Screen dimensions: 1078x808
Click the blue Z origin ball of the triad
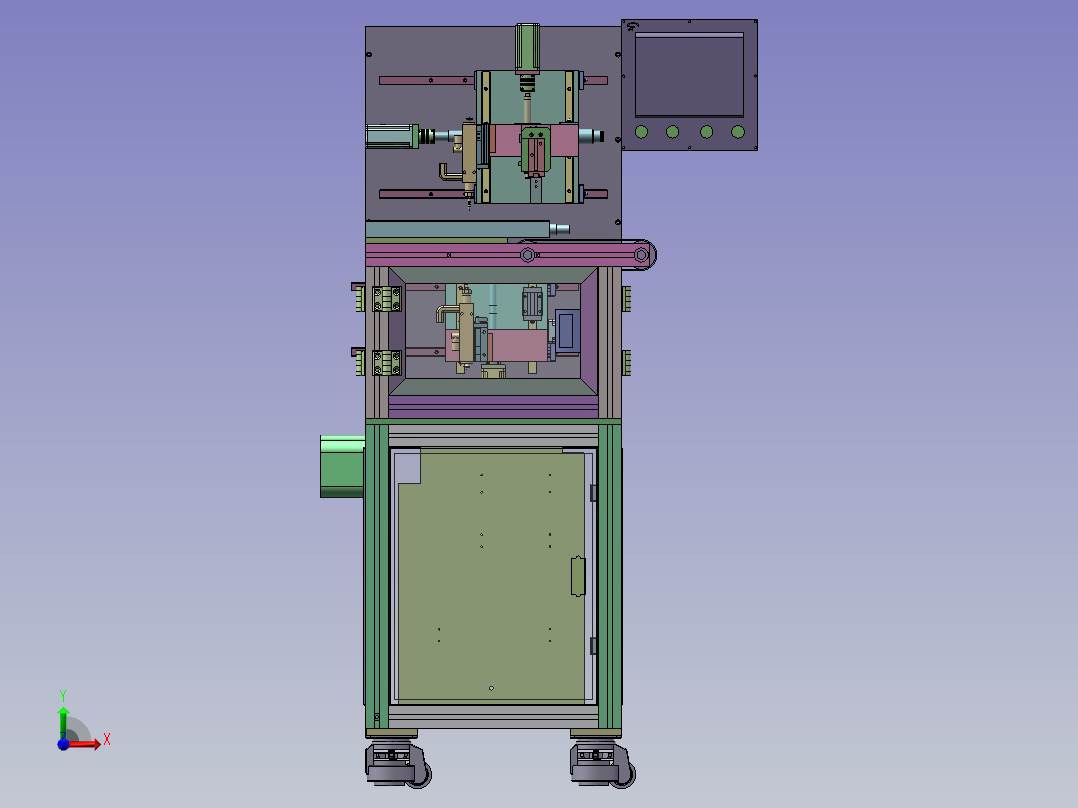(63, 744)
